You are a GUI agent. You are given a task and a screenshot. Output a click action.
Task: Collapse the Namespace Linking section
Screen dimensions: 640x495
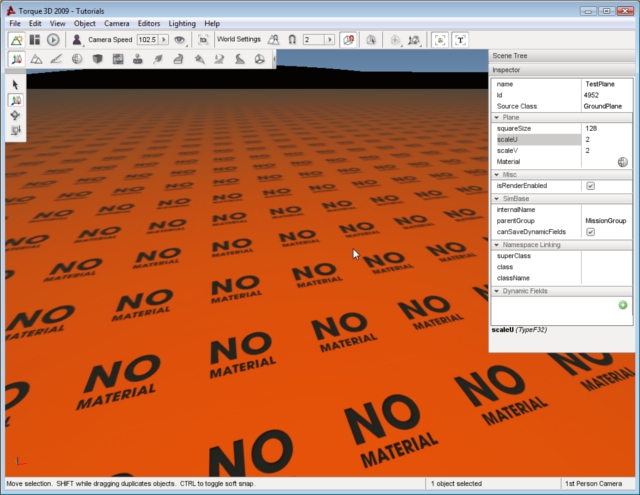click(497, 244)
